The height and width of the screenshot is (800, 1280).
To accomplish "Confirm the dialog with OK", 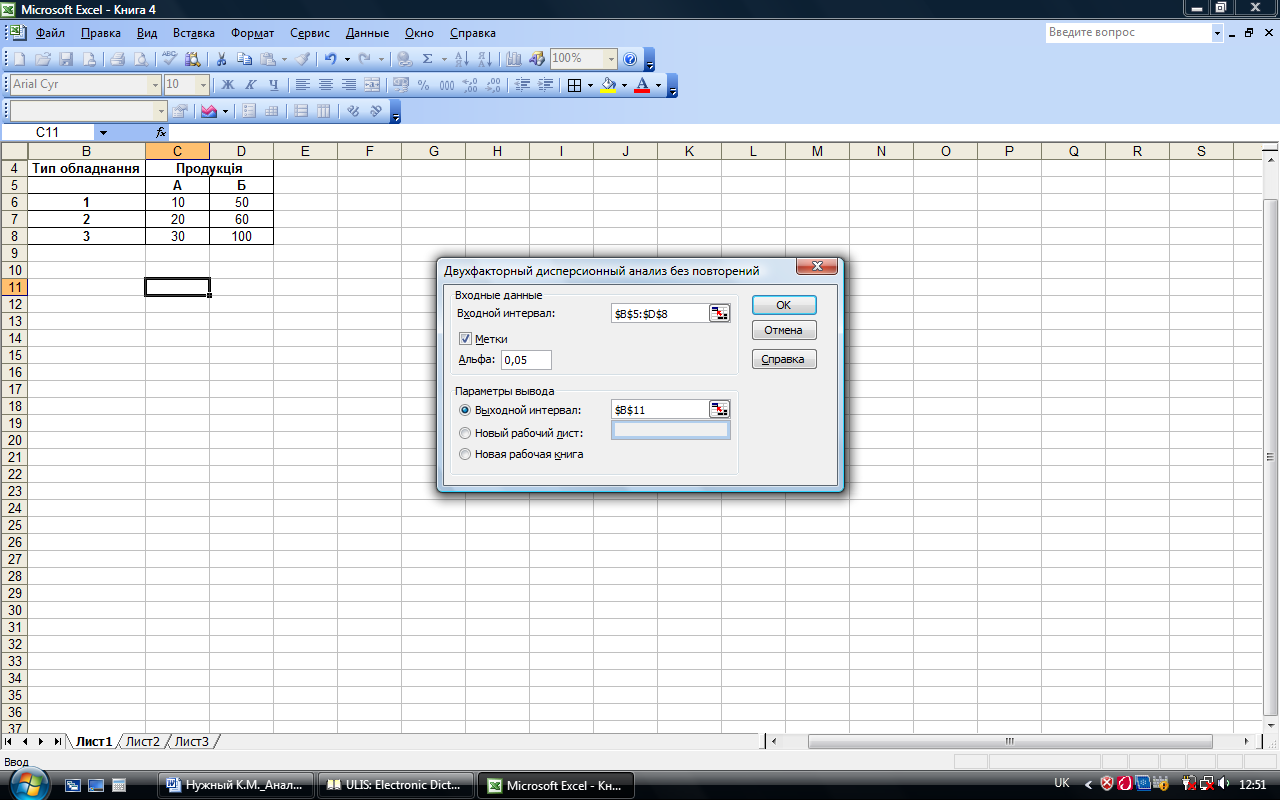I will [x=784, y=305].
